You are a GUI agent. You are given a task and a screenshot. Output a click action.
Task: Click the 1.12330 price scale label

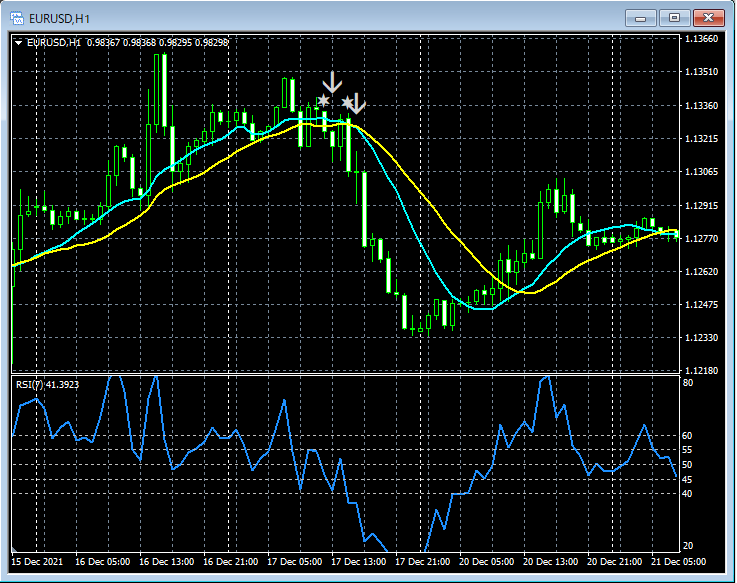point(702,338)
